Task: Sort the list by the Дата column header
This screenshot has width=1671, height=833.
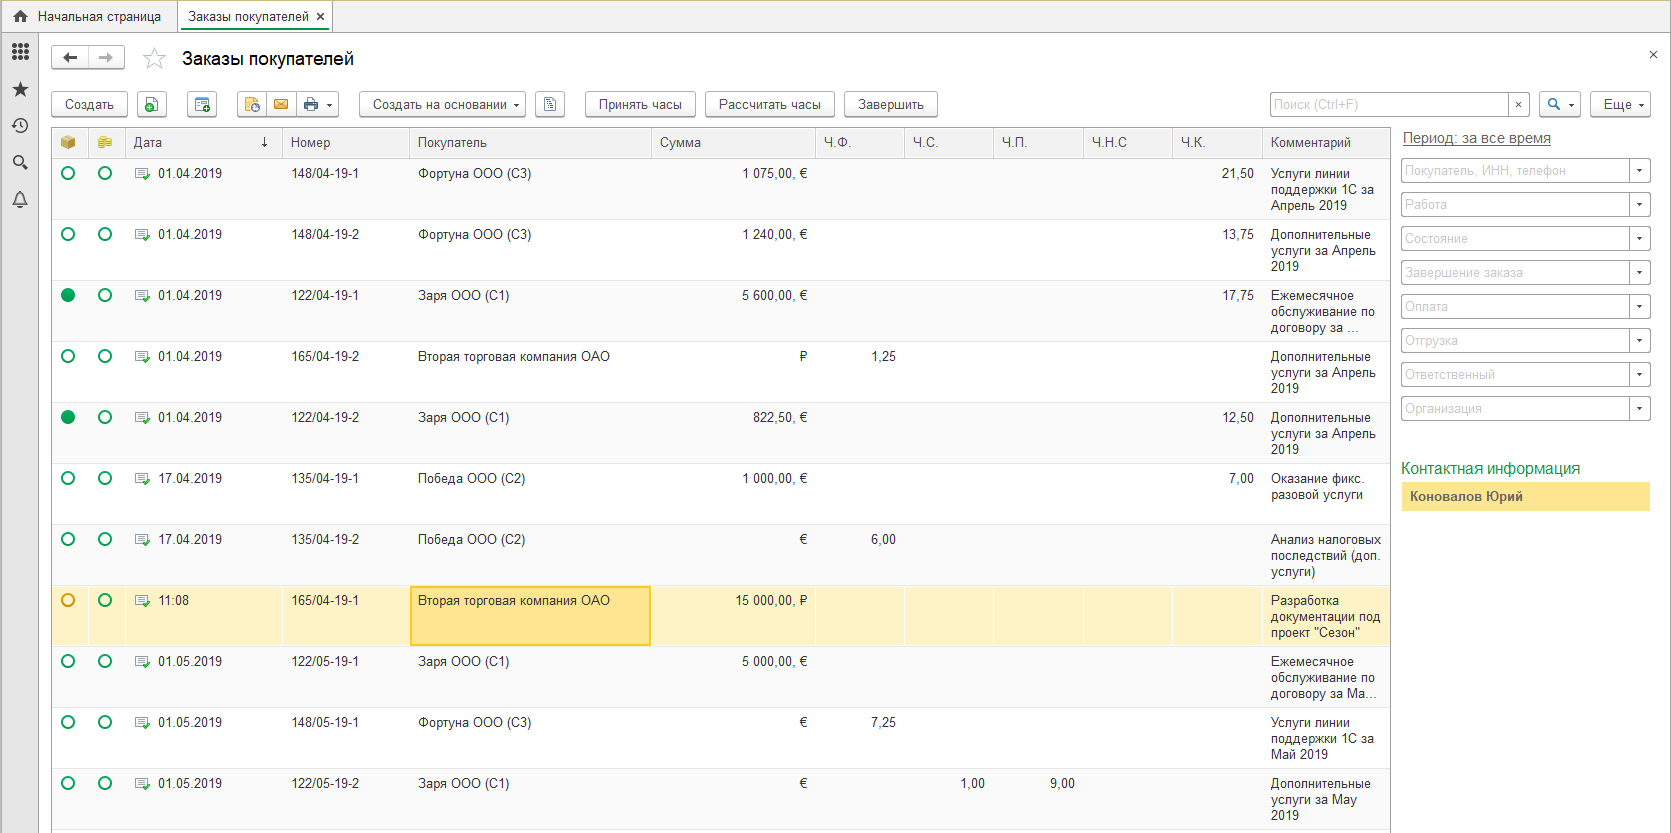Action: point(203,142)
